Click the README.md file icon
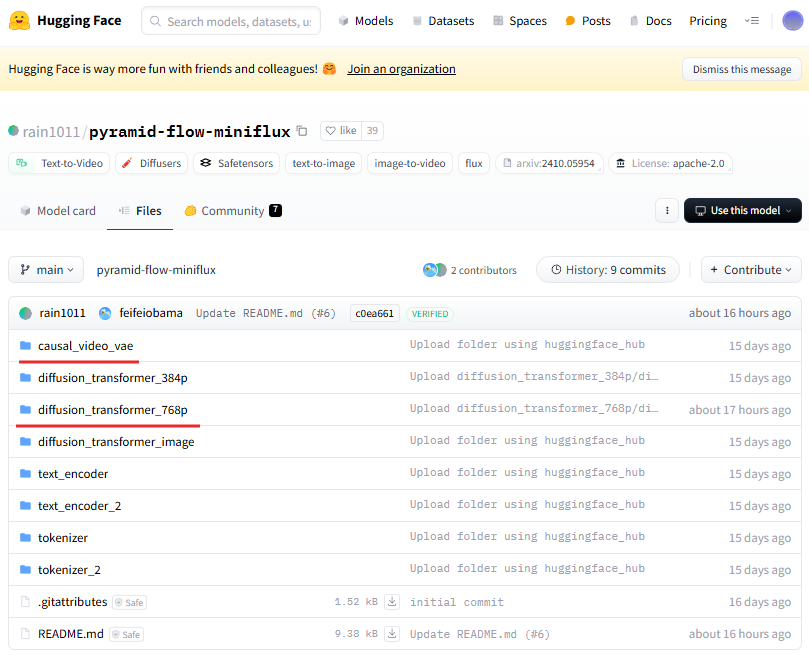 click(25, 633)
